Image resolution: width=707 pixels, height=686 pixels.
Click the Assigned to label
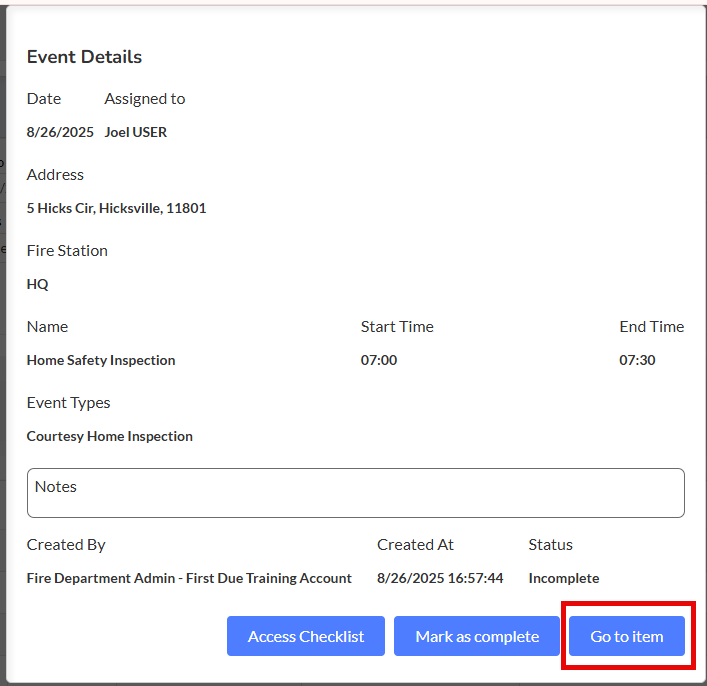tap(145, 98)
